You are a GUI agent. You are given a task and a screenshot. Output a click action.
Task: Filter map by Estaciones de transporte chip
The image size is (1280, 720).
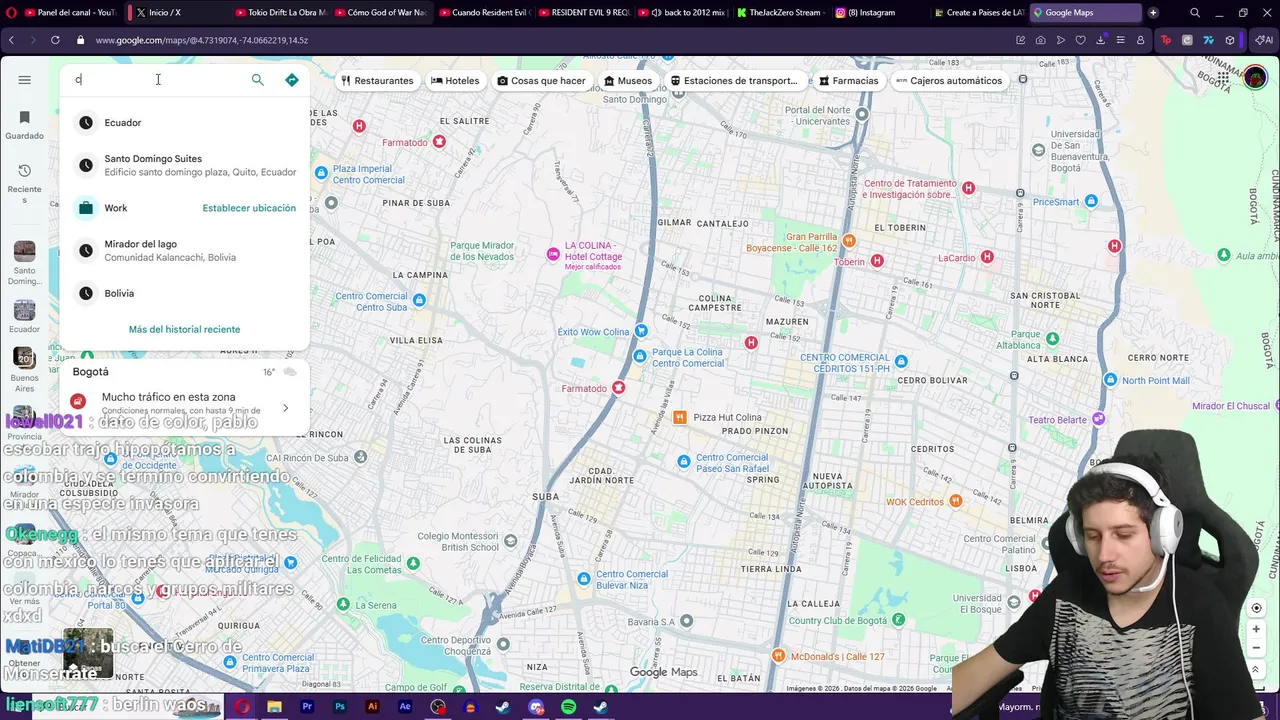(734, 80)
